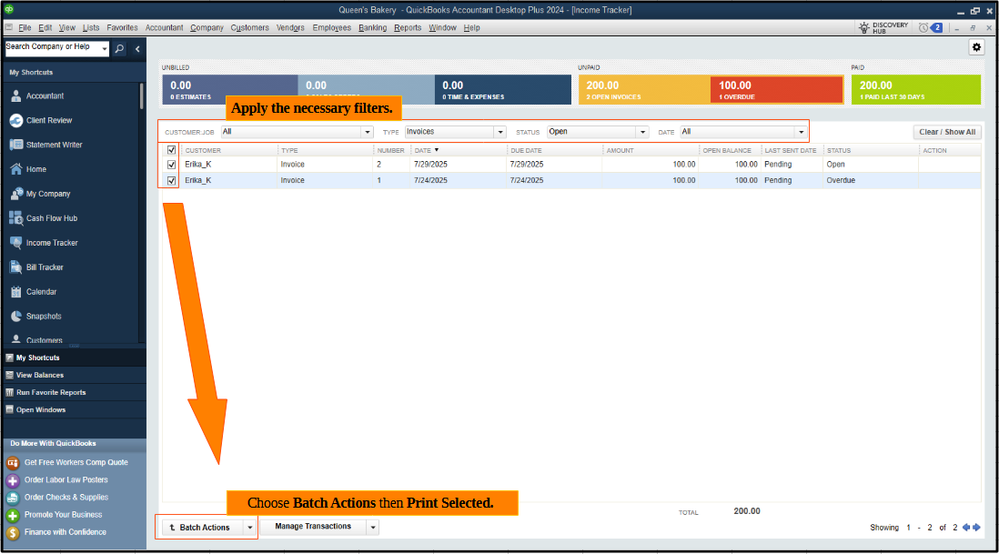Focus the Search Company or Help field
This screenshot has width=999, height=554.
(x=53, y=49)
